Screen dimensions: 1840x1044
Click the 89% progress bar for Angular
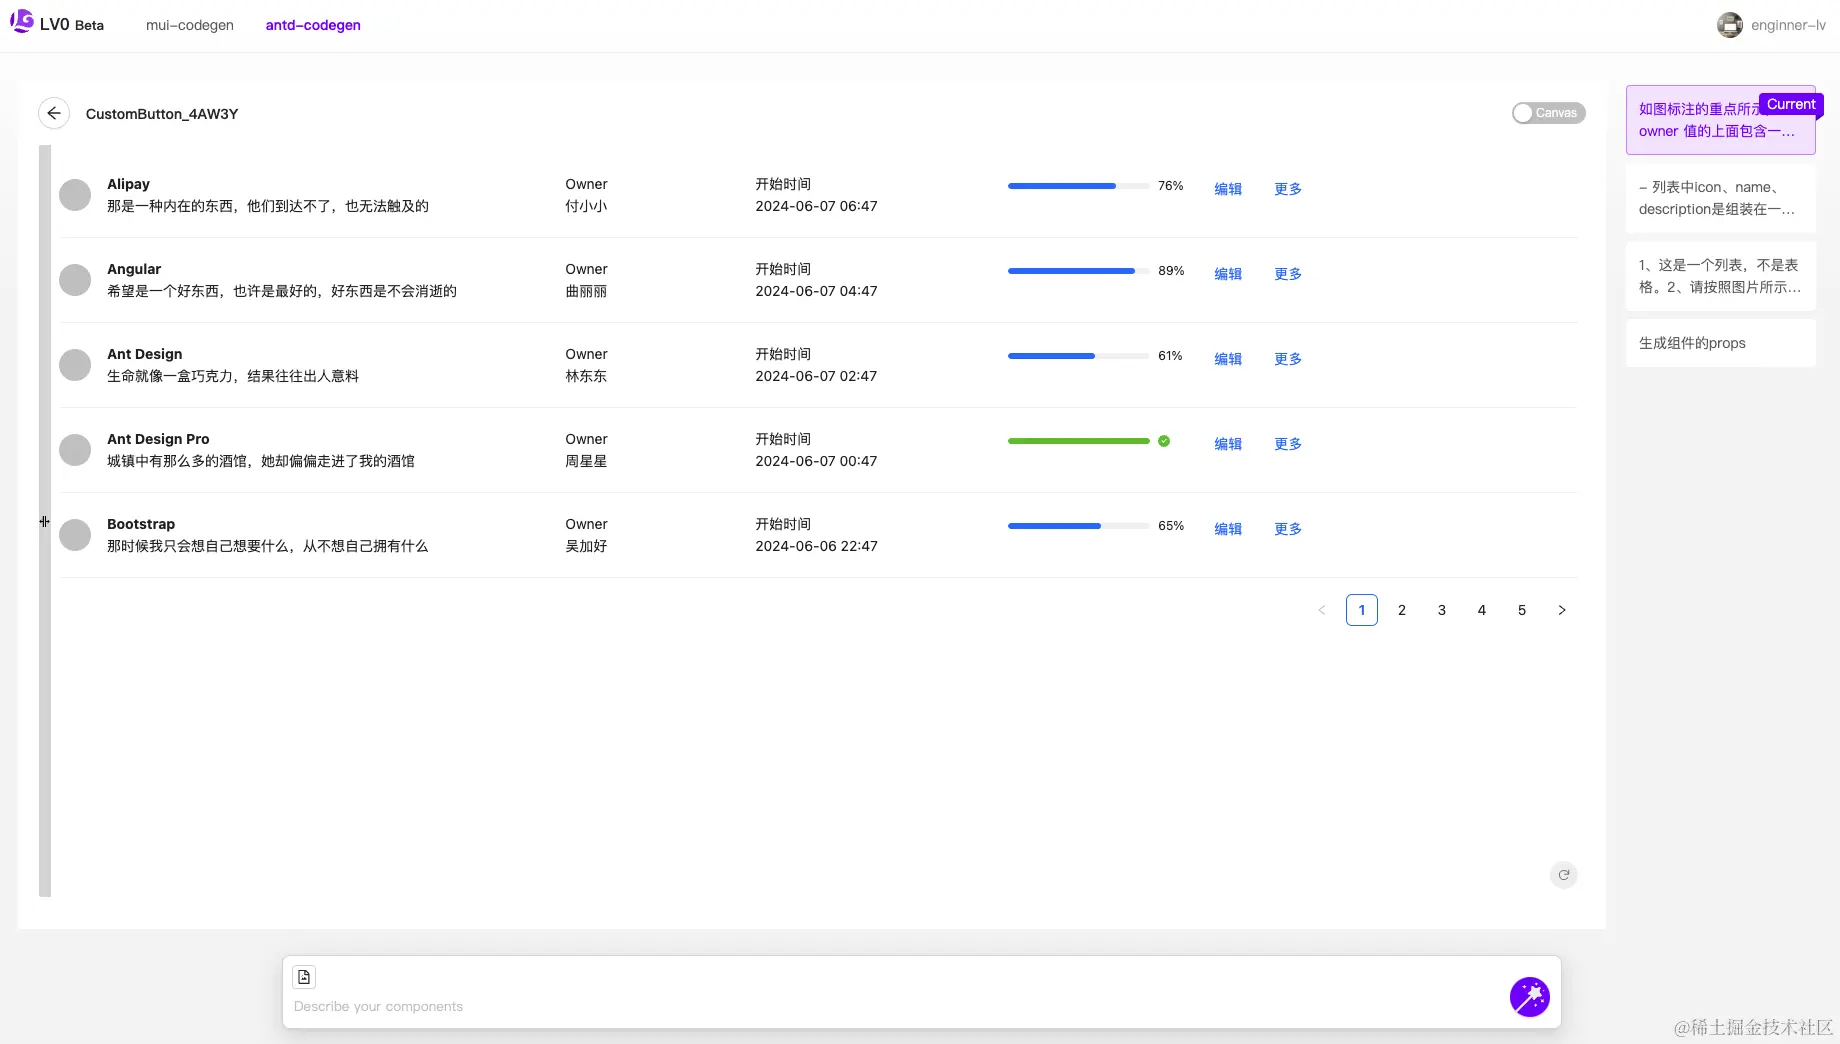[x=1078, y=271]
